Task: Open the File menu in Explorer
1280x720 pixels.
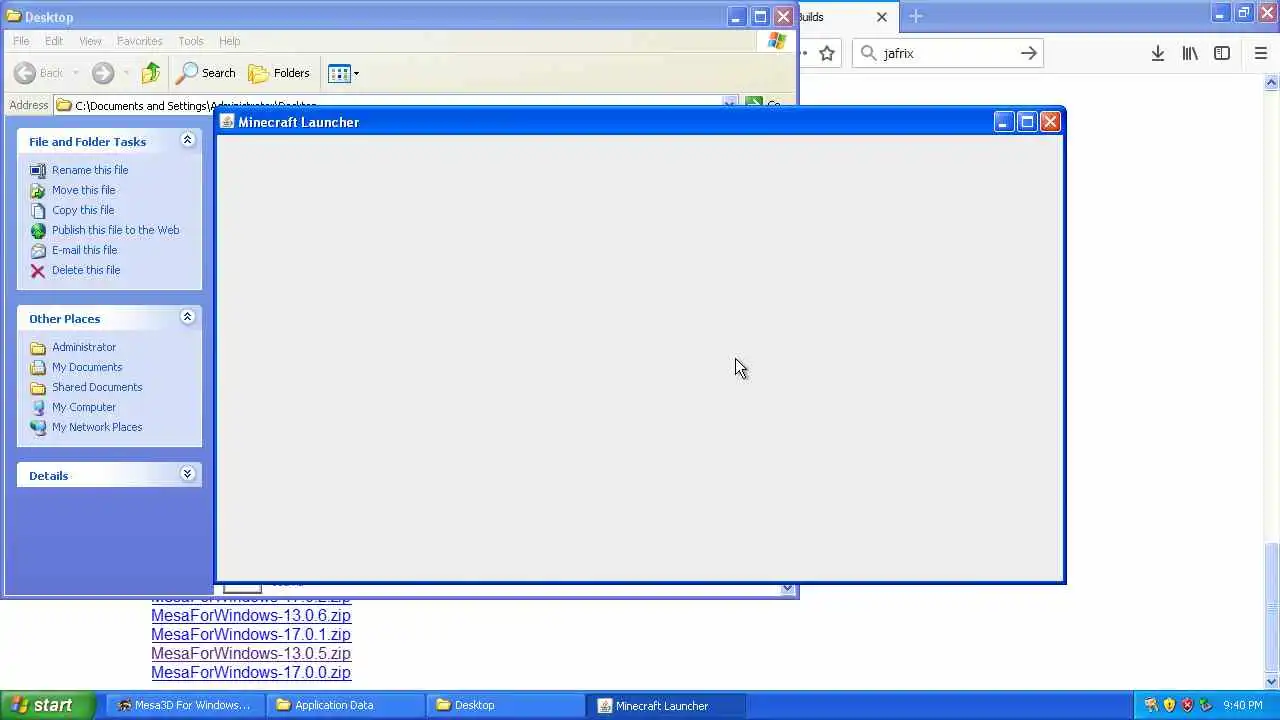Action: (x=21, y=41)
